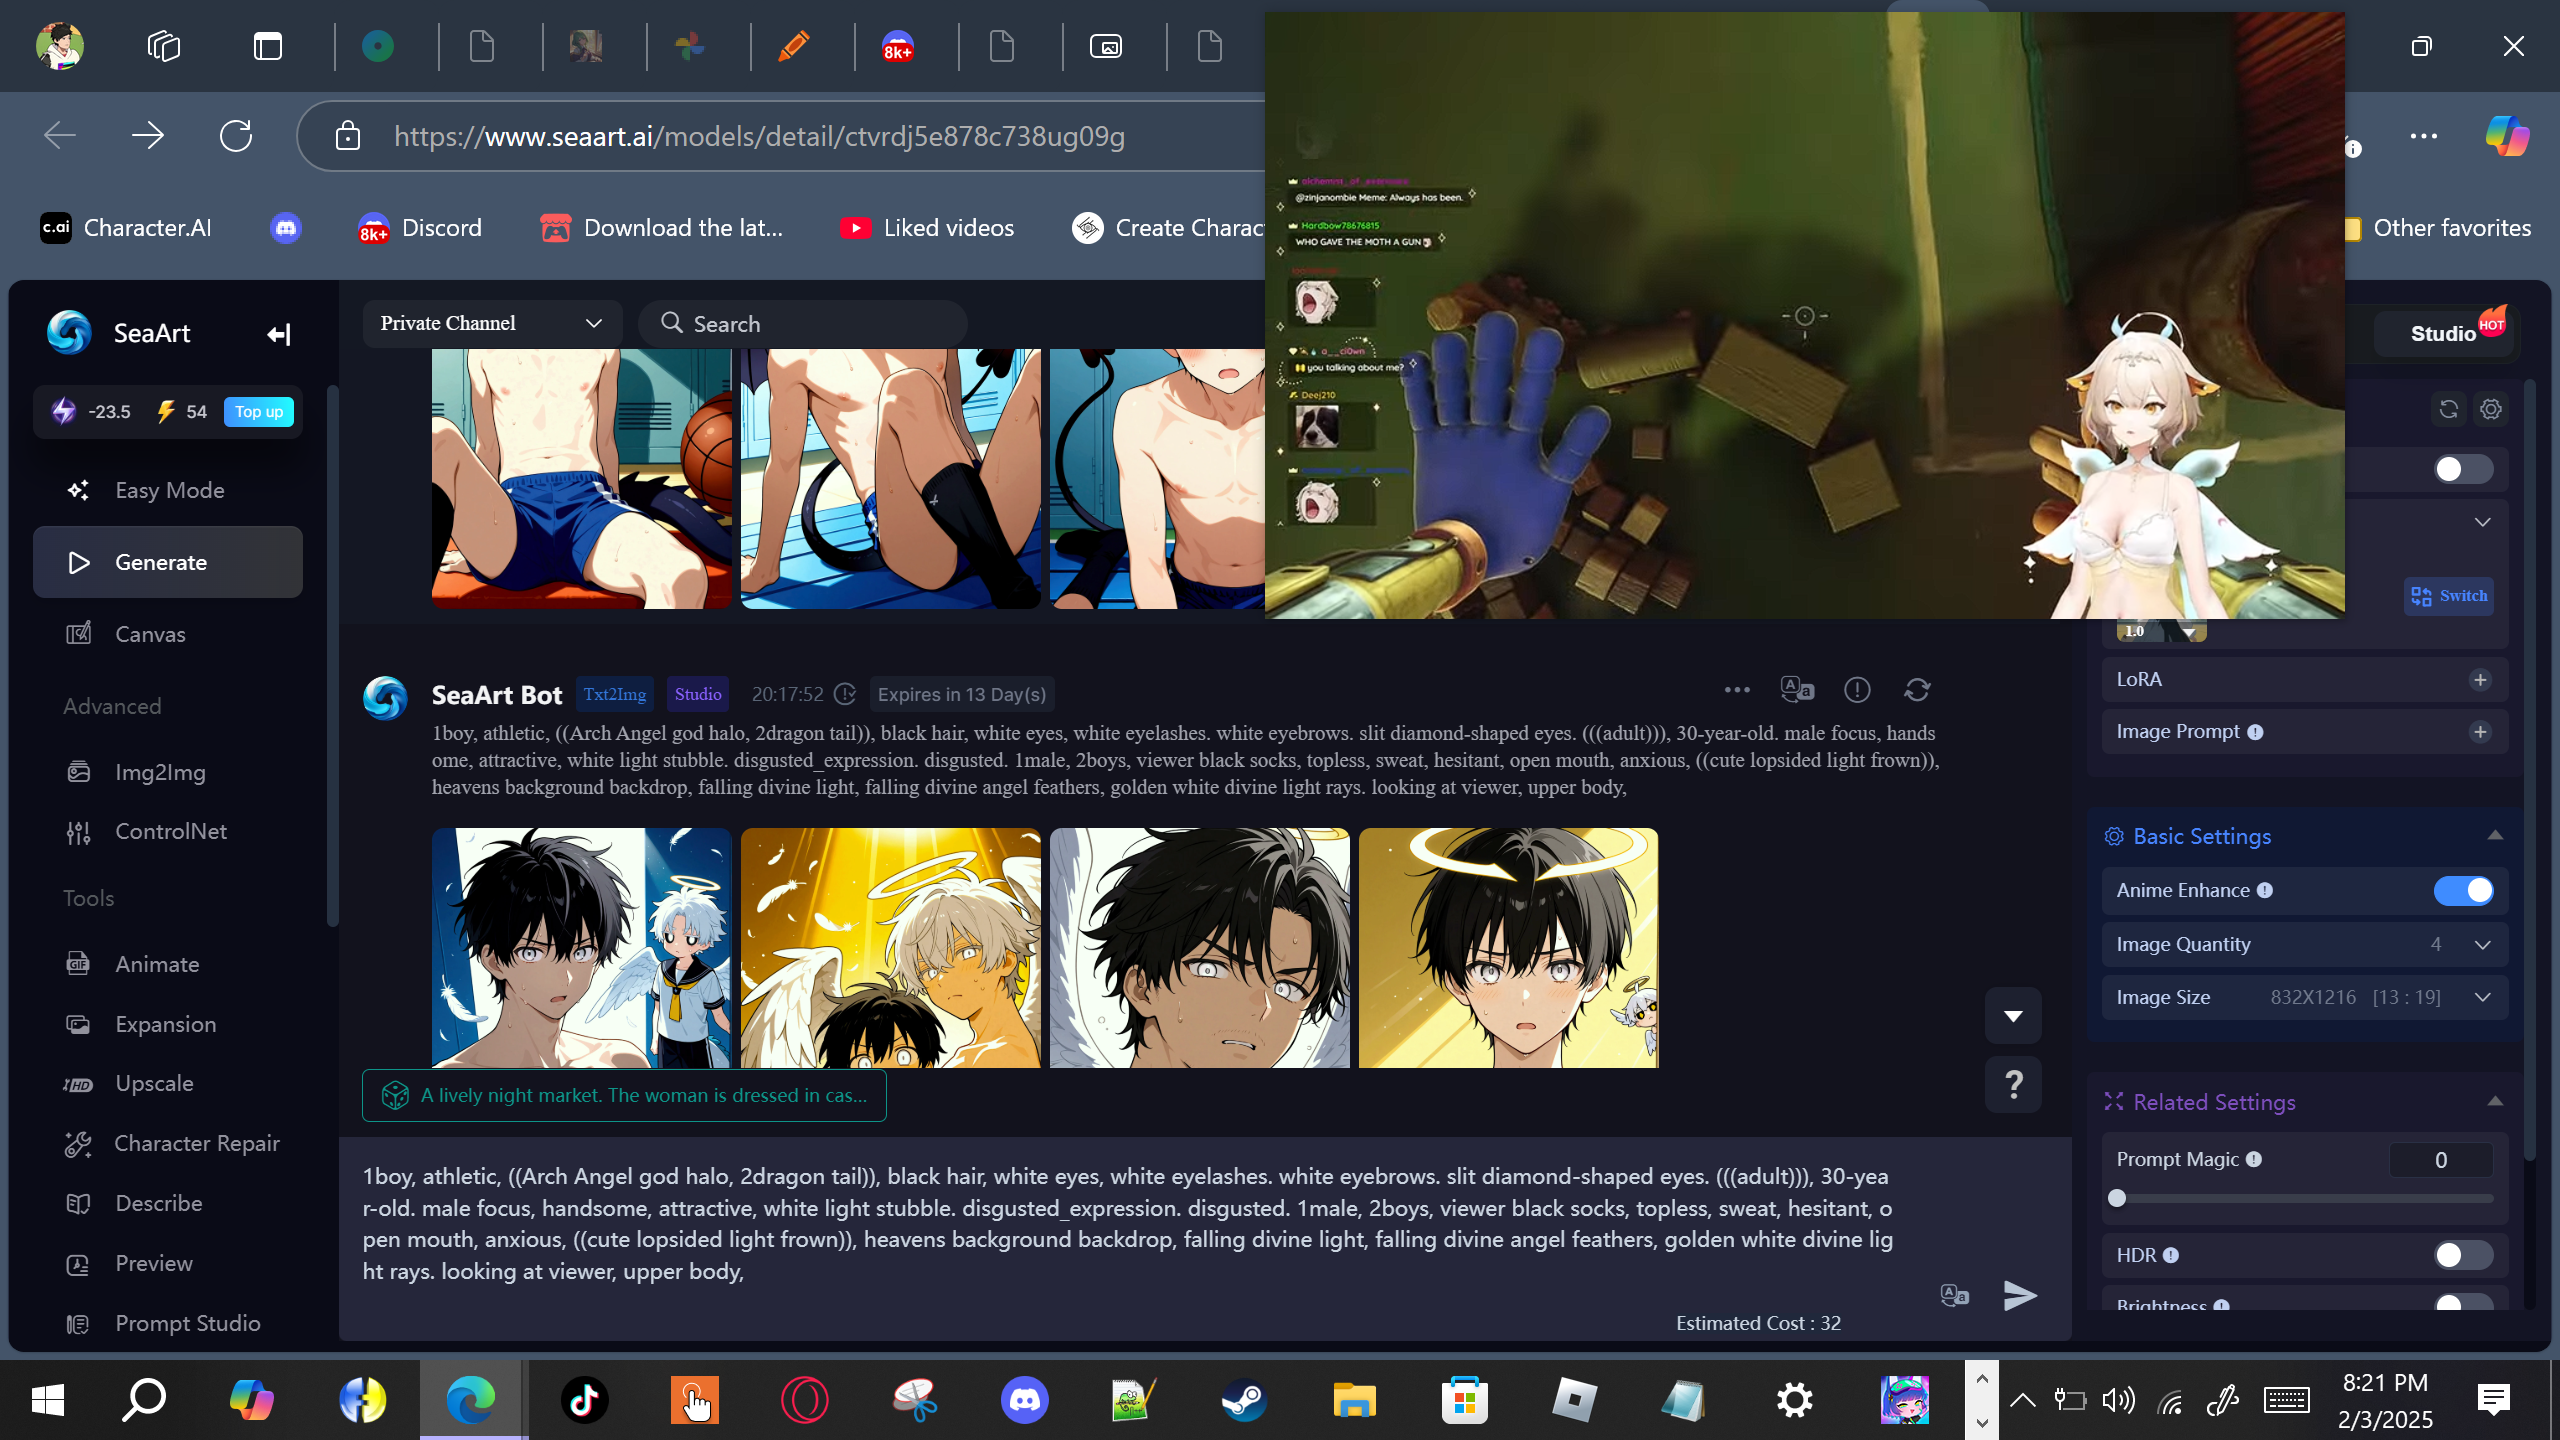
Task: Open the Image Size dropdown
Action: point(2304,998)
